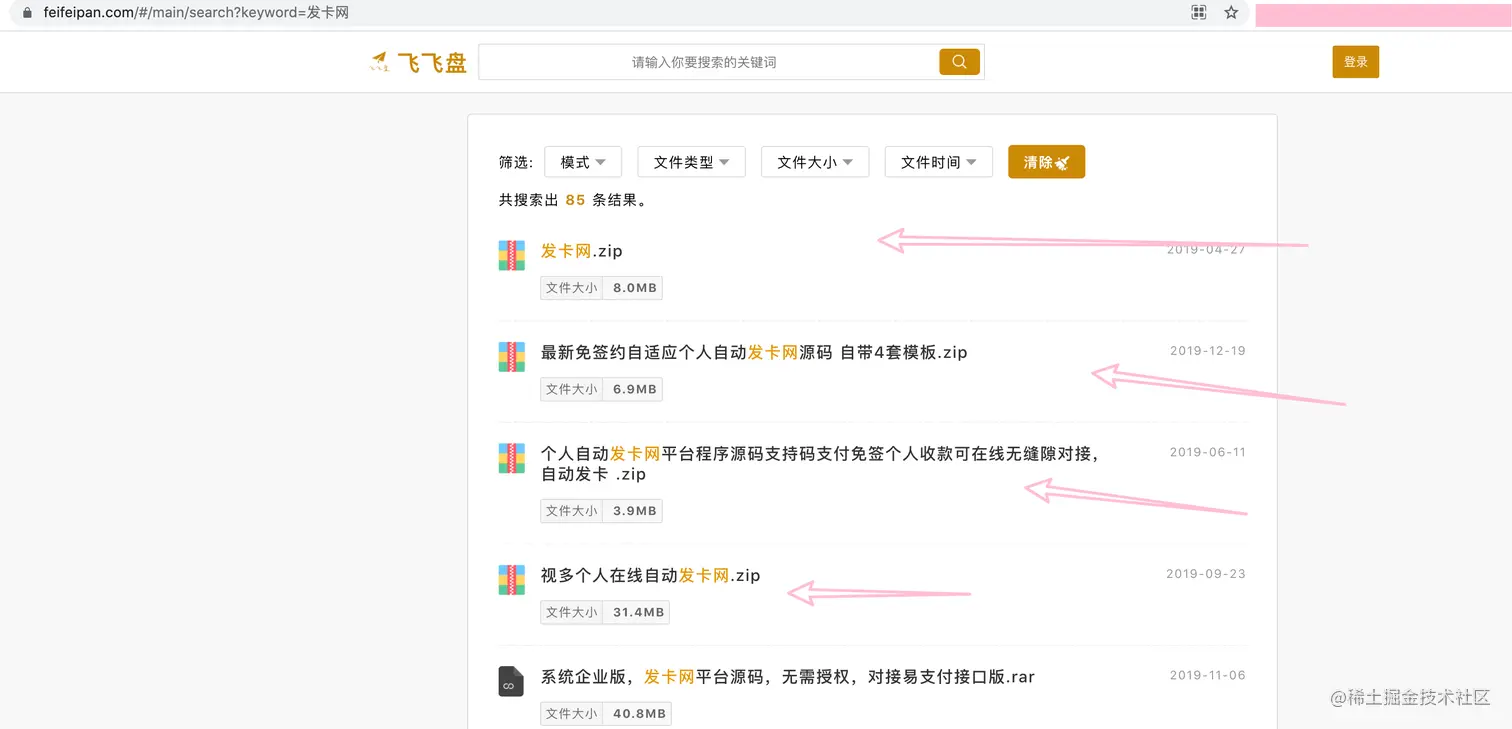Click the browser address bar URL
The image size is (1512, 729).
pos(196,13)
